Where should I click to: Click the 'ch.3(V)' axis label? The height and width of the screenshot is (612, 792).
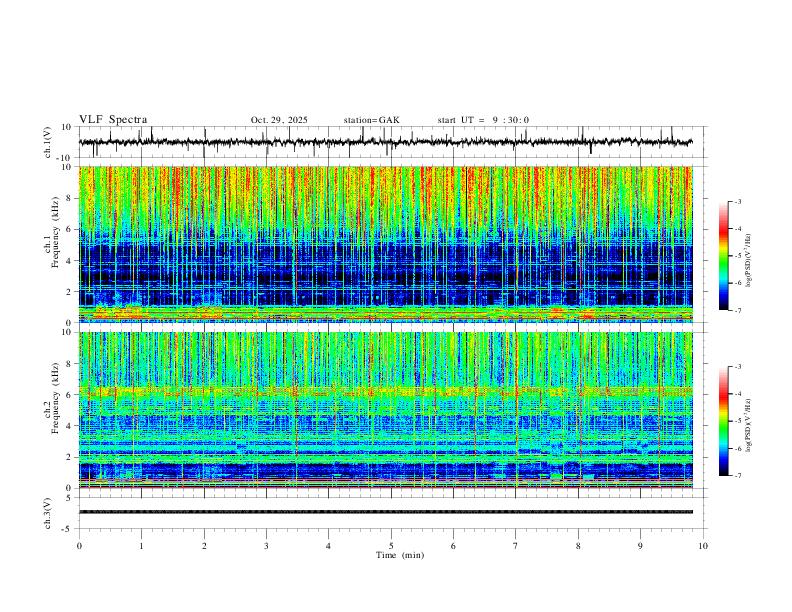(x=48, y=514)
